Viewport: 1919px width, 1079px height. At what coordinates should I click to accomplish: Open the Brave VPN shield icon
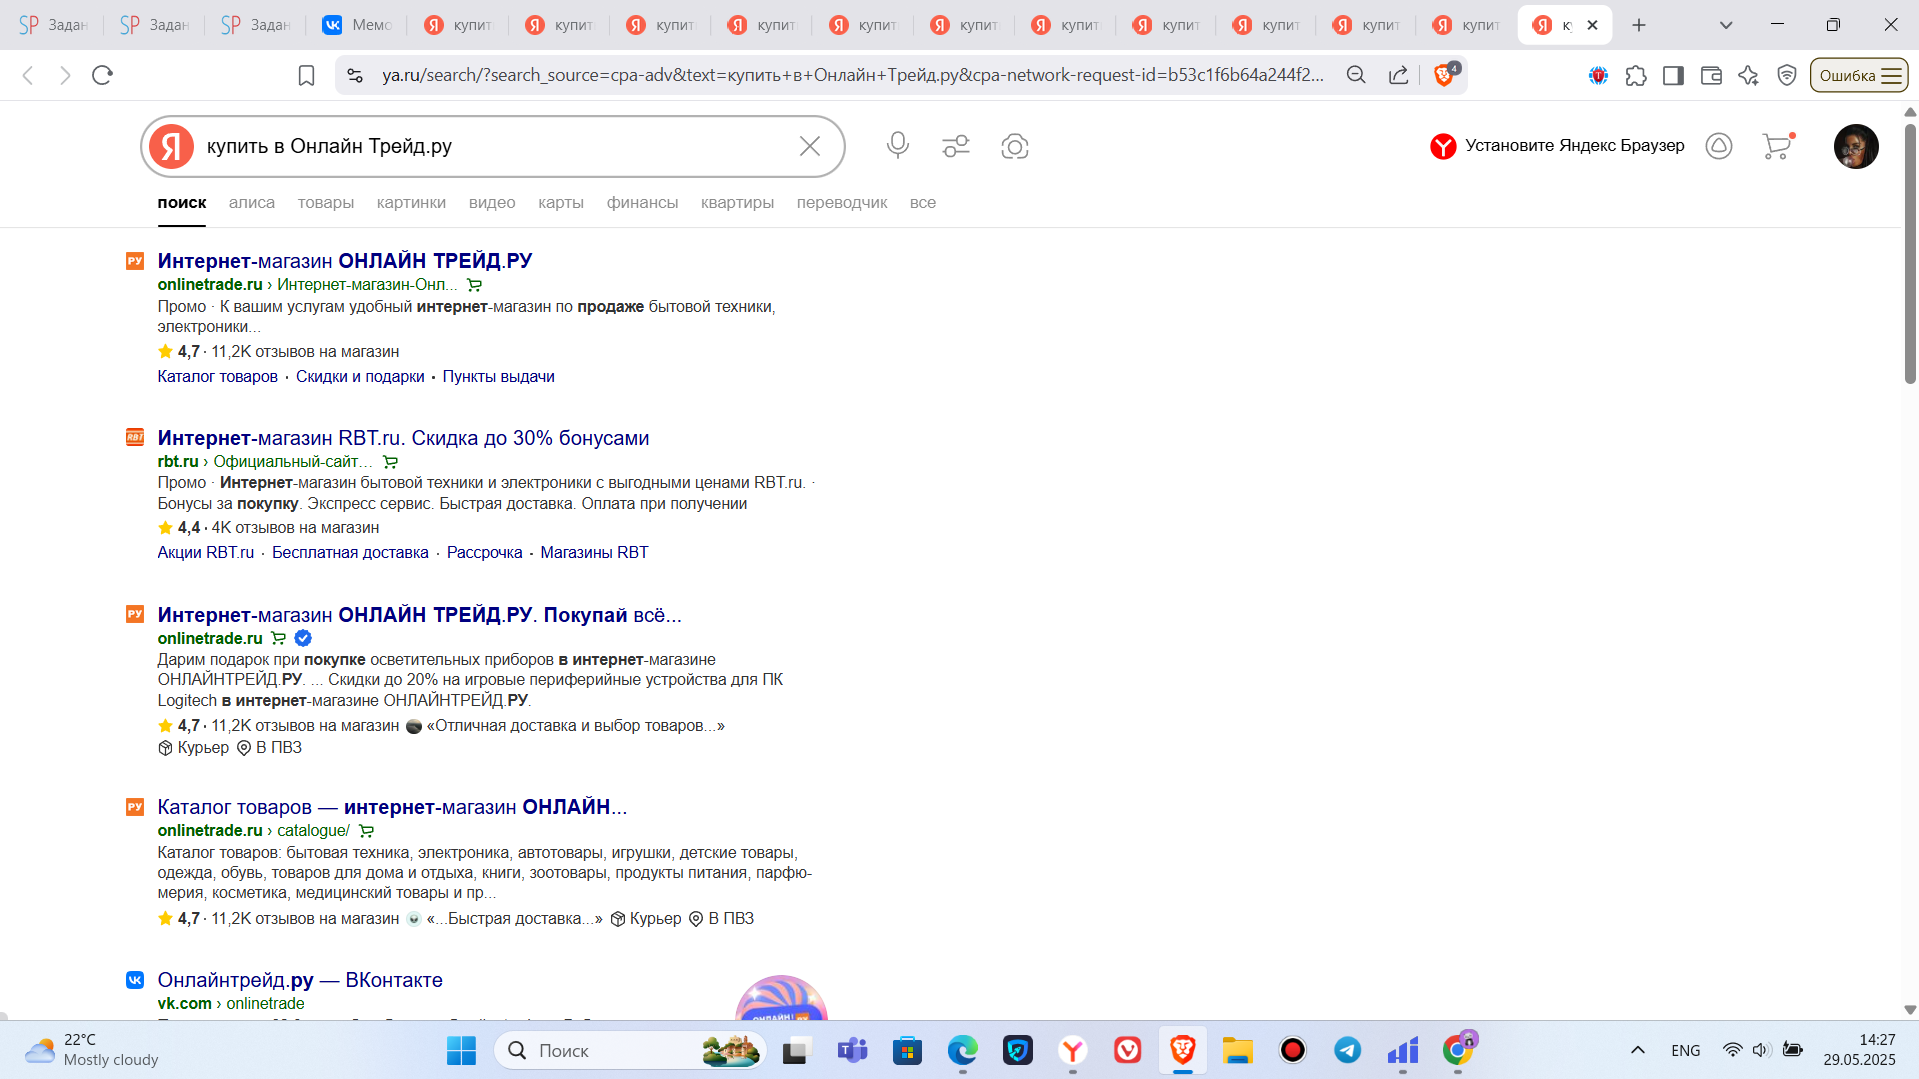click(1787, 75)
